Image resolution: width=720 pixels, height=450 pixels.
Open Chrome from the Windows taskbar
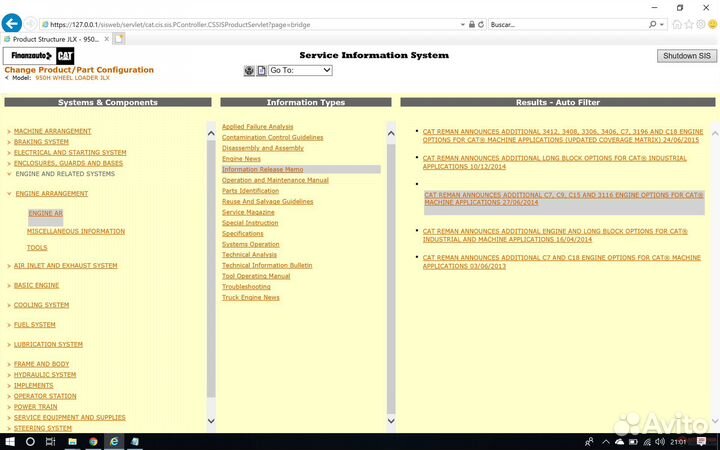(93, 441)
